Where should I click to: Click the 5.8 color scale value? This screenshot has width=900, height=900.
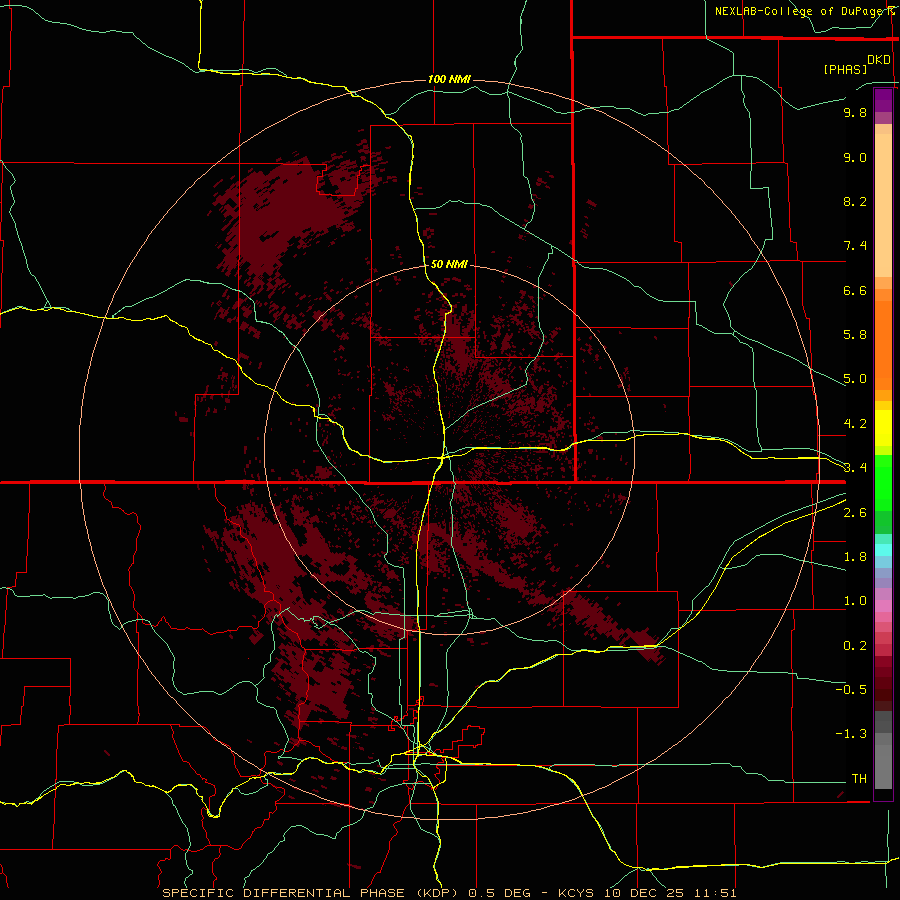855,335
